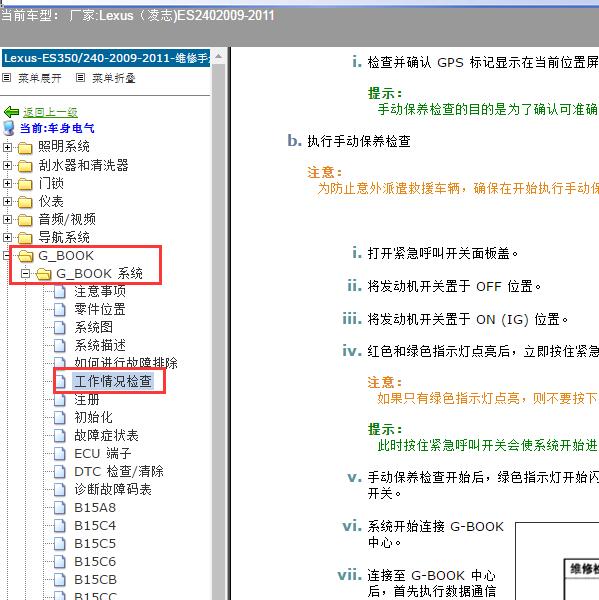Select the 门锁 tree label

pos(51,183)
